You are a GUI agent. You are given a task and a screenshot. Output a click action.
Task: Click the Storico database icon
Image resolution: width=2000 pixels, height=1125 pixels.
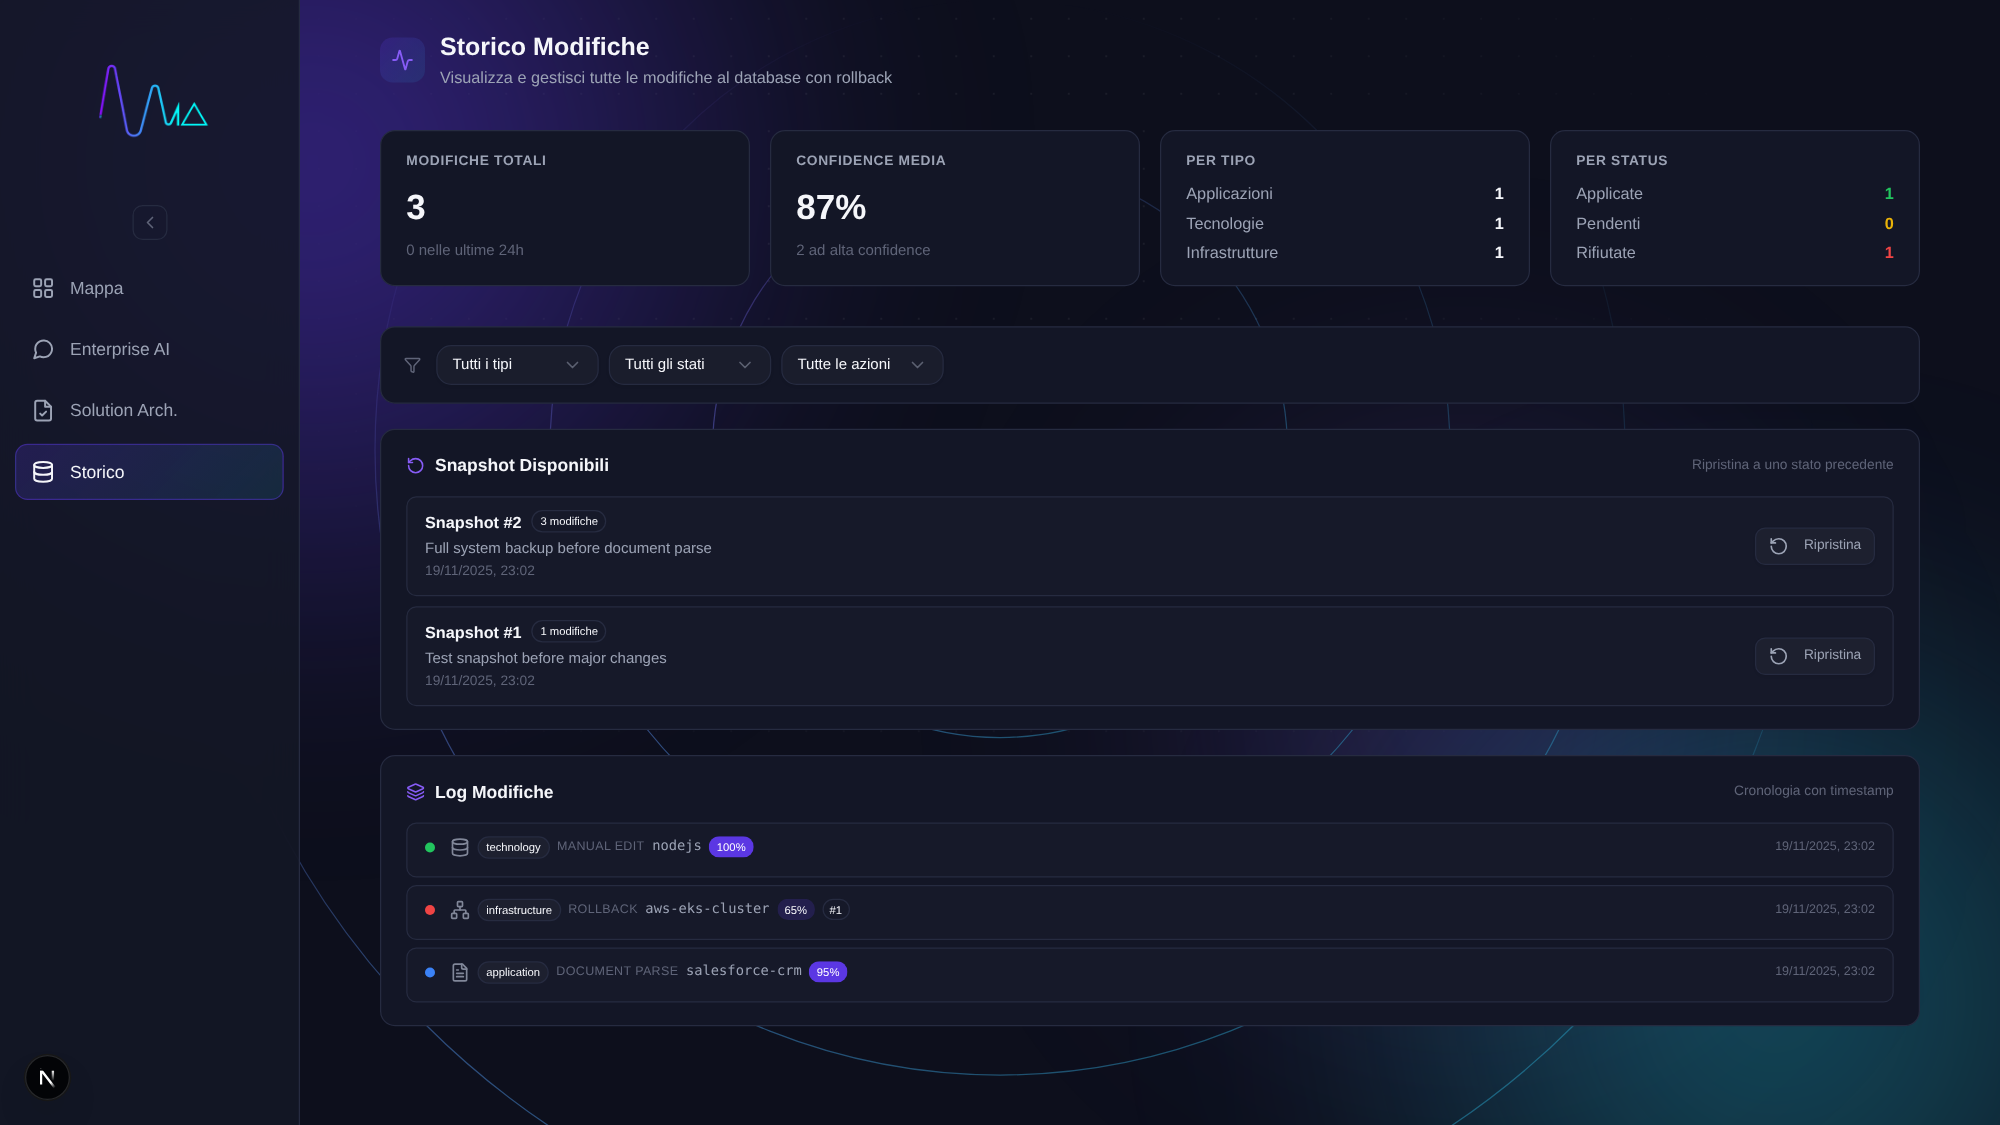43,472
